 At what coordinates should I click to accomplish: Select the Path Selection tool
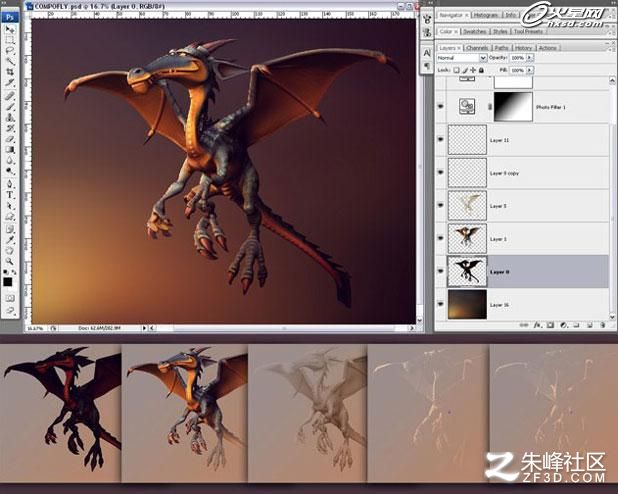click(x=10, y=205)
